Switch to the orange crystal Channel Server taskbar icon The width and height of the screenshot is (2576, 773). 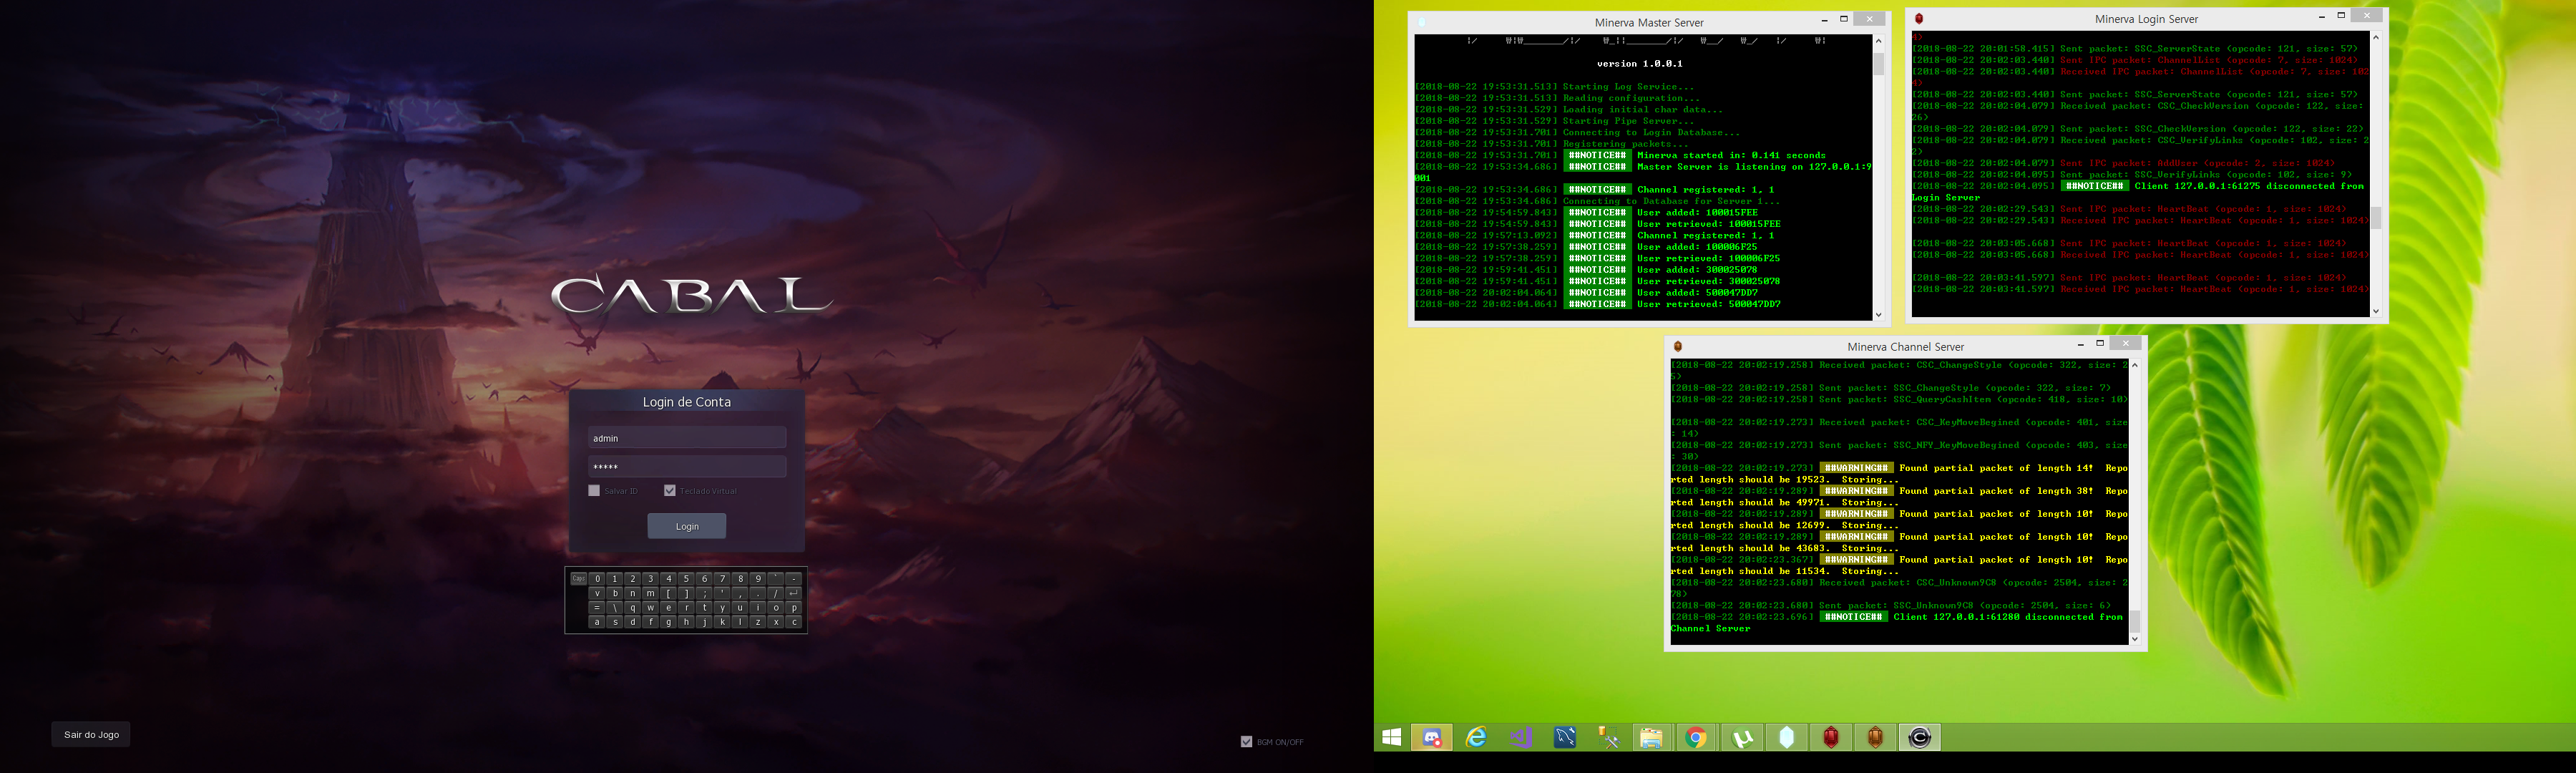pyautogui.click(x=1875, y=738)
